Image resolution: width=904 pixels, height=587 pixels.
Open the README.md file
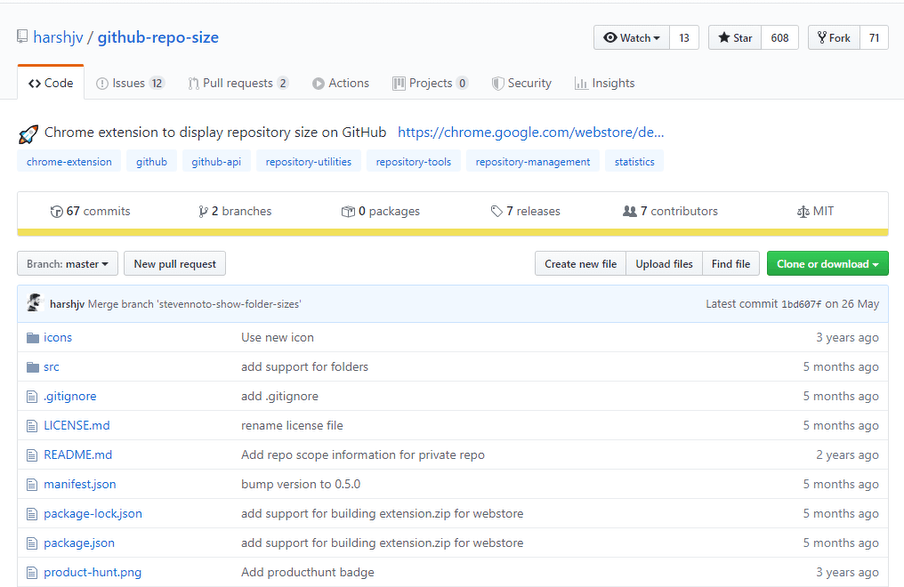coord(78,455)
